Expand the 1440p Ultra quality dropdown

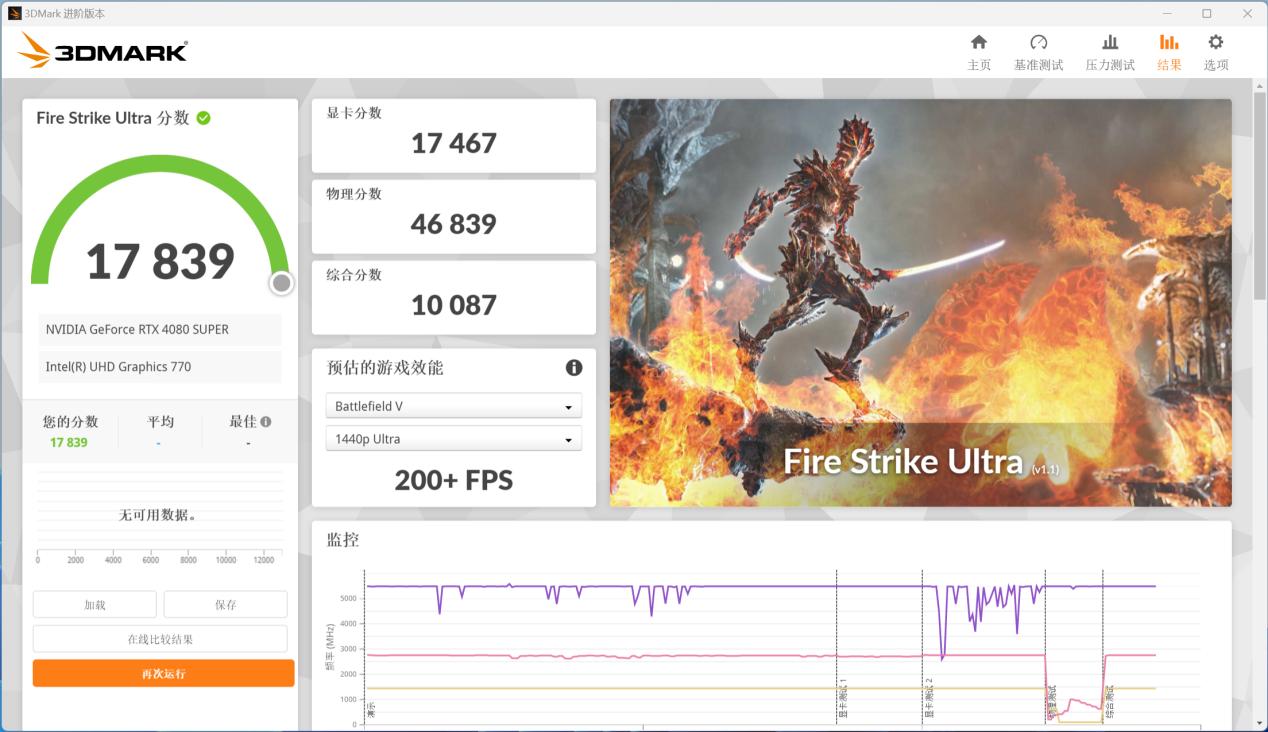point(453,438)
